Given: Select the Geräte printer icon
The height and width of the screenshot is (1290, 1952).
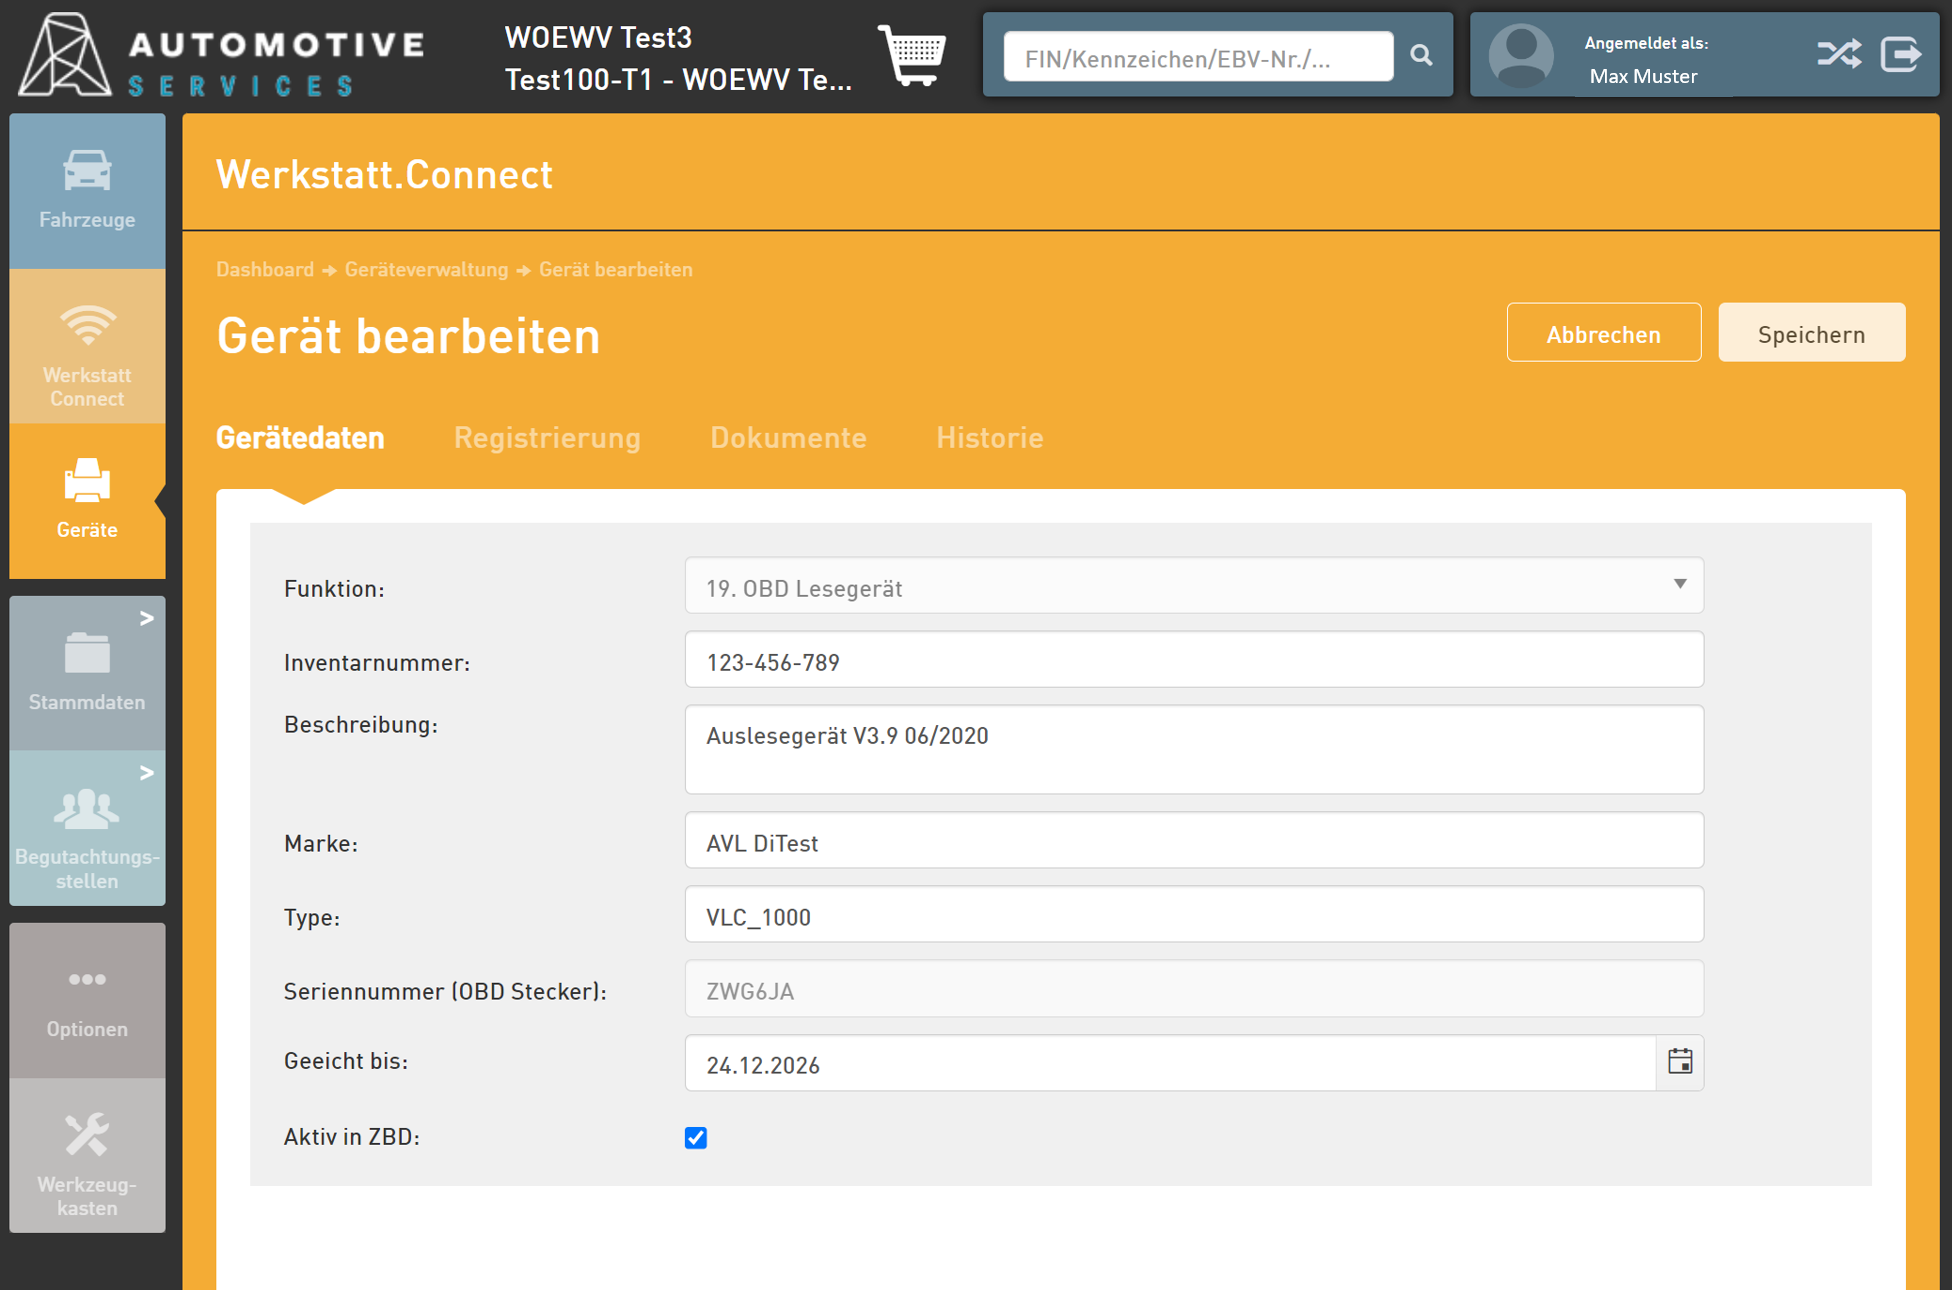Looking at the screenshot, I should [87, 482].
